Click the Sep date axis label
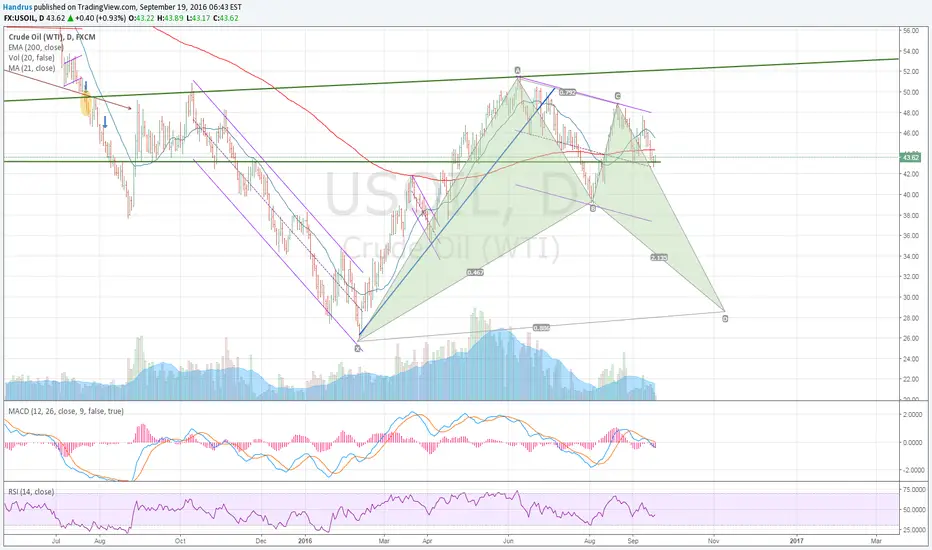Image resolution: width=932 pixels, height=550 pixels. pyautogui.click(x=632, y=541)
